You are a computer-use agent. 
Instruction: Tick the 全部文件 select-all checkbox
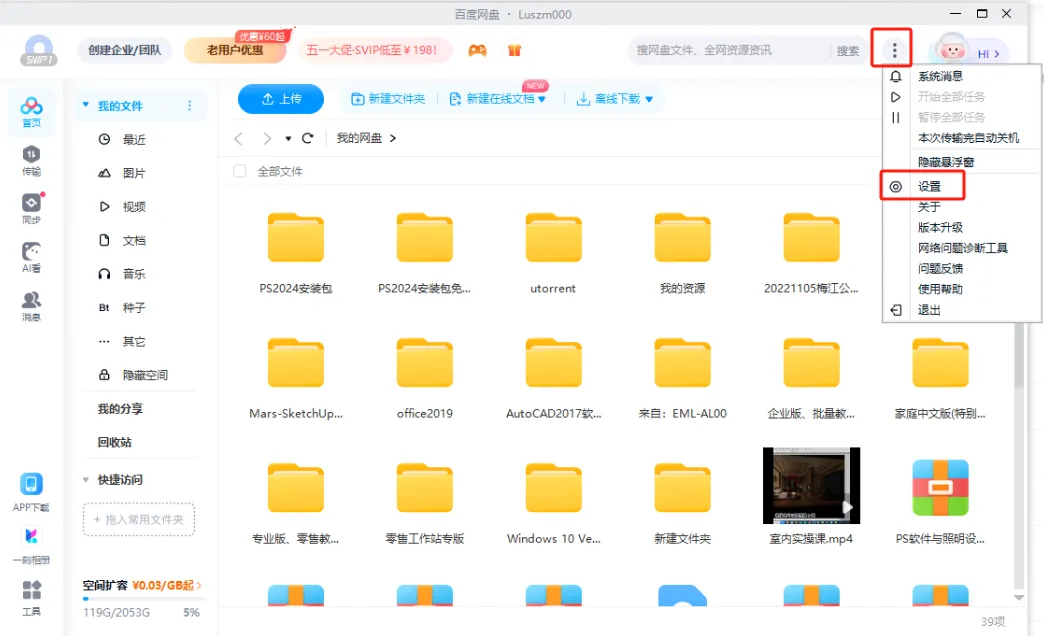pyautogui.click(x=240, y=171)
